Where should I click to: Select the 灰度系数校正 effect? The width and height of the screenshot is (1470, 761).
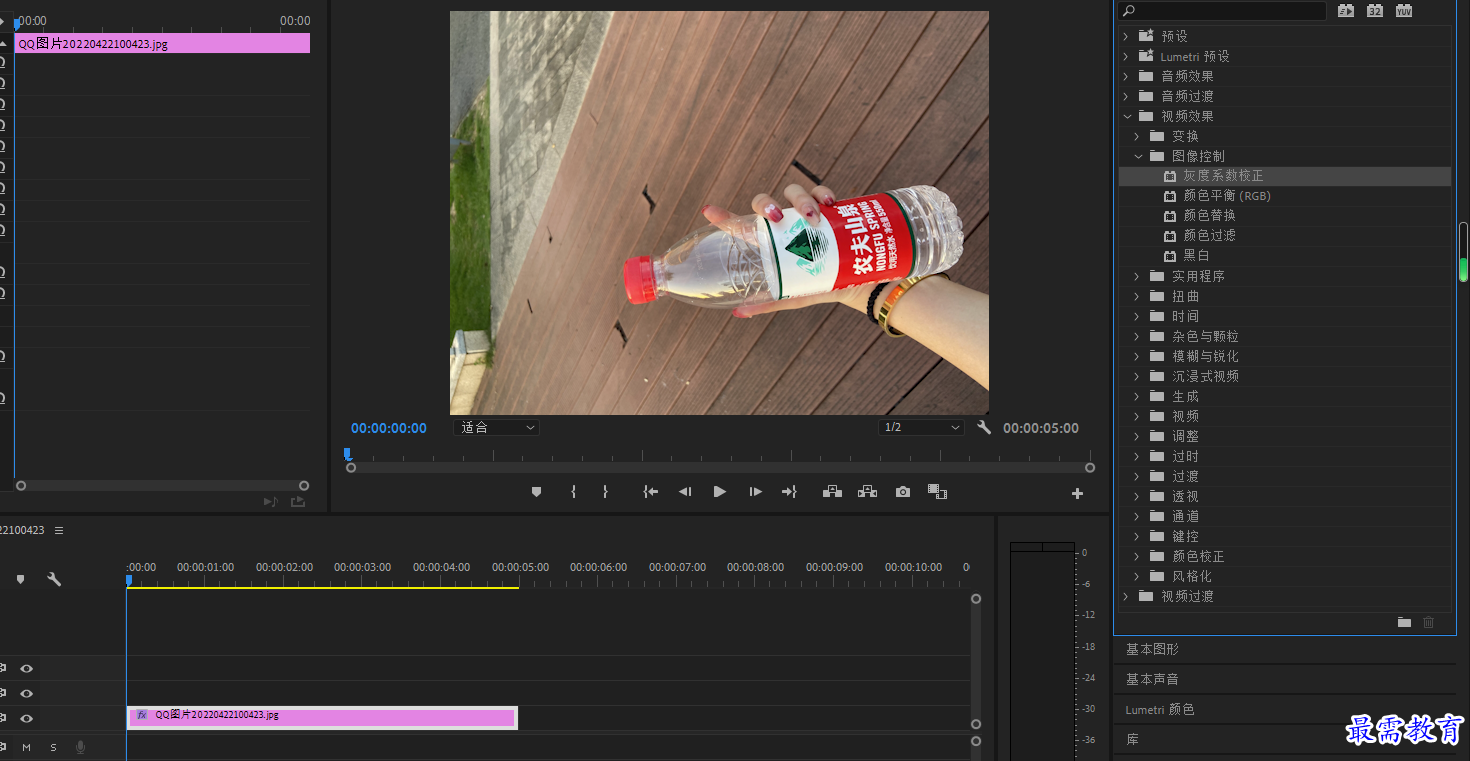click(x=1284, y=176)
